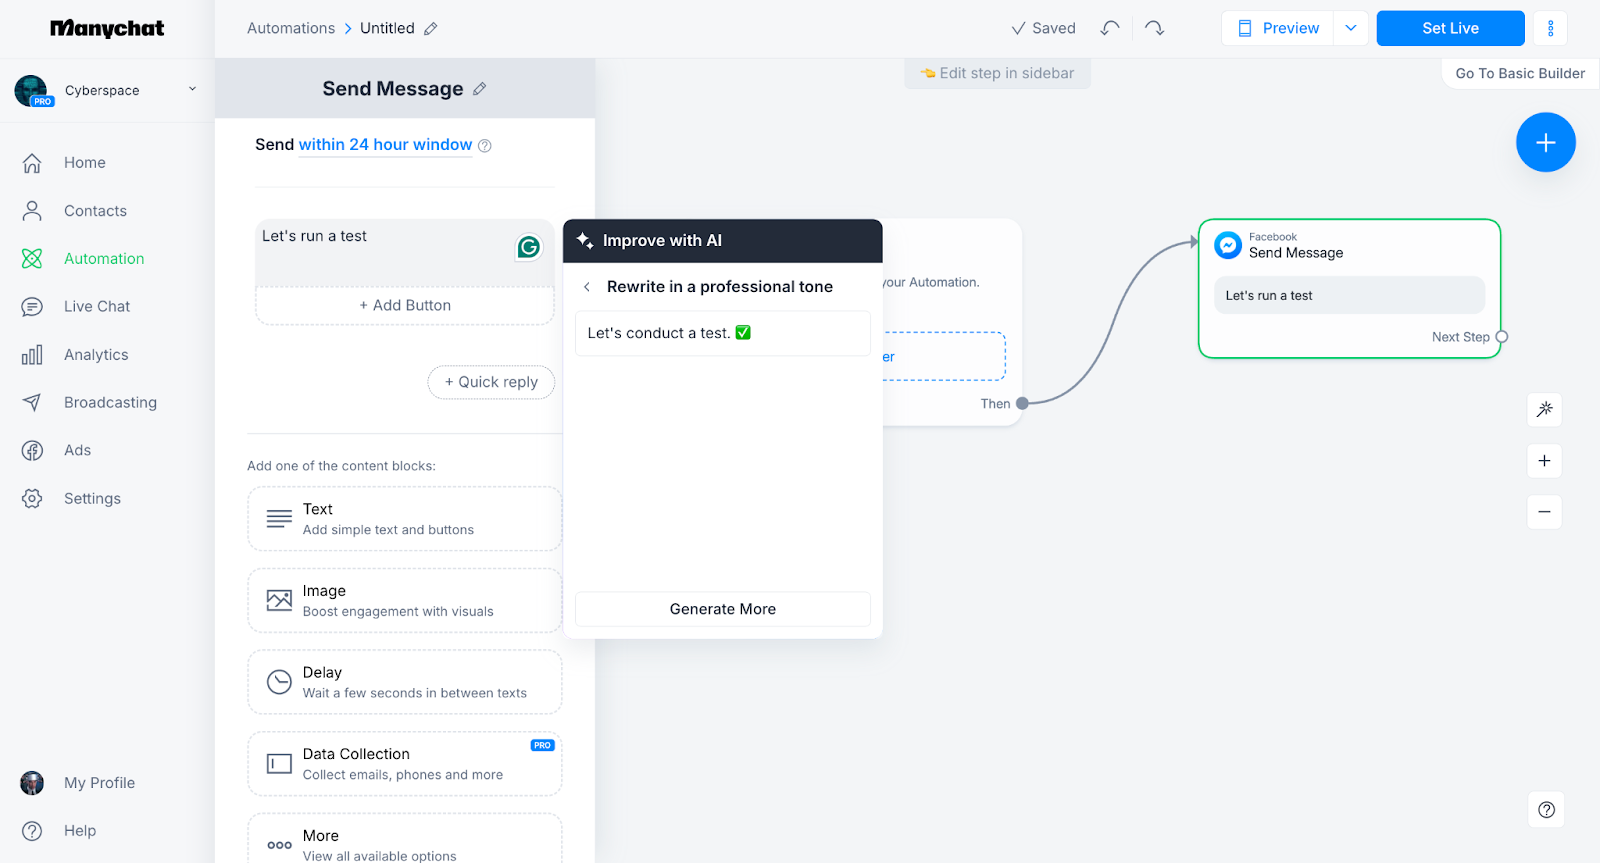Click the Grammarly icon in message box
The height and width of the screenshot is (863, 1600).
528,246
